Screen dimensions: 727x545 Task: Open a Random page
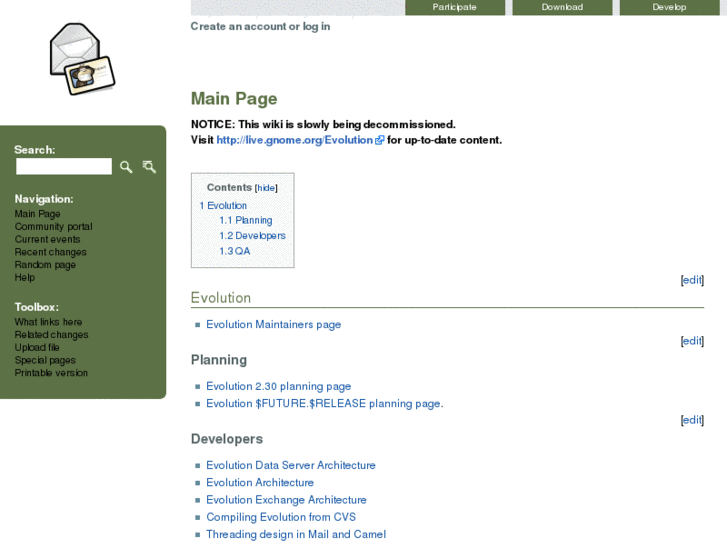pos(45,264)
